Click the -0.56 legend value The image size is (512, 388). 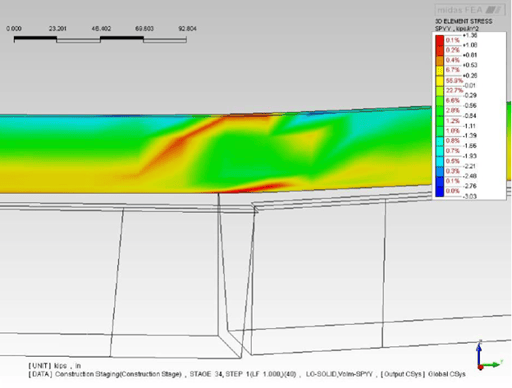coord(470,106)
